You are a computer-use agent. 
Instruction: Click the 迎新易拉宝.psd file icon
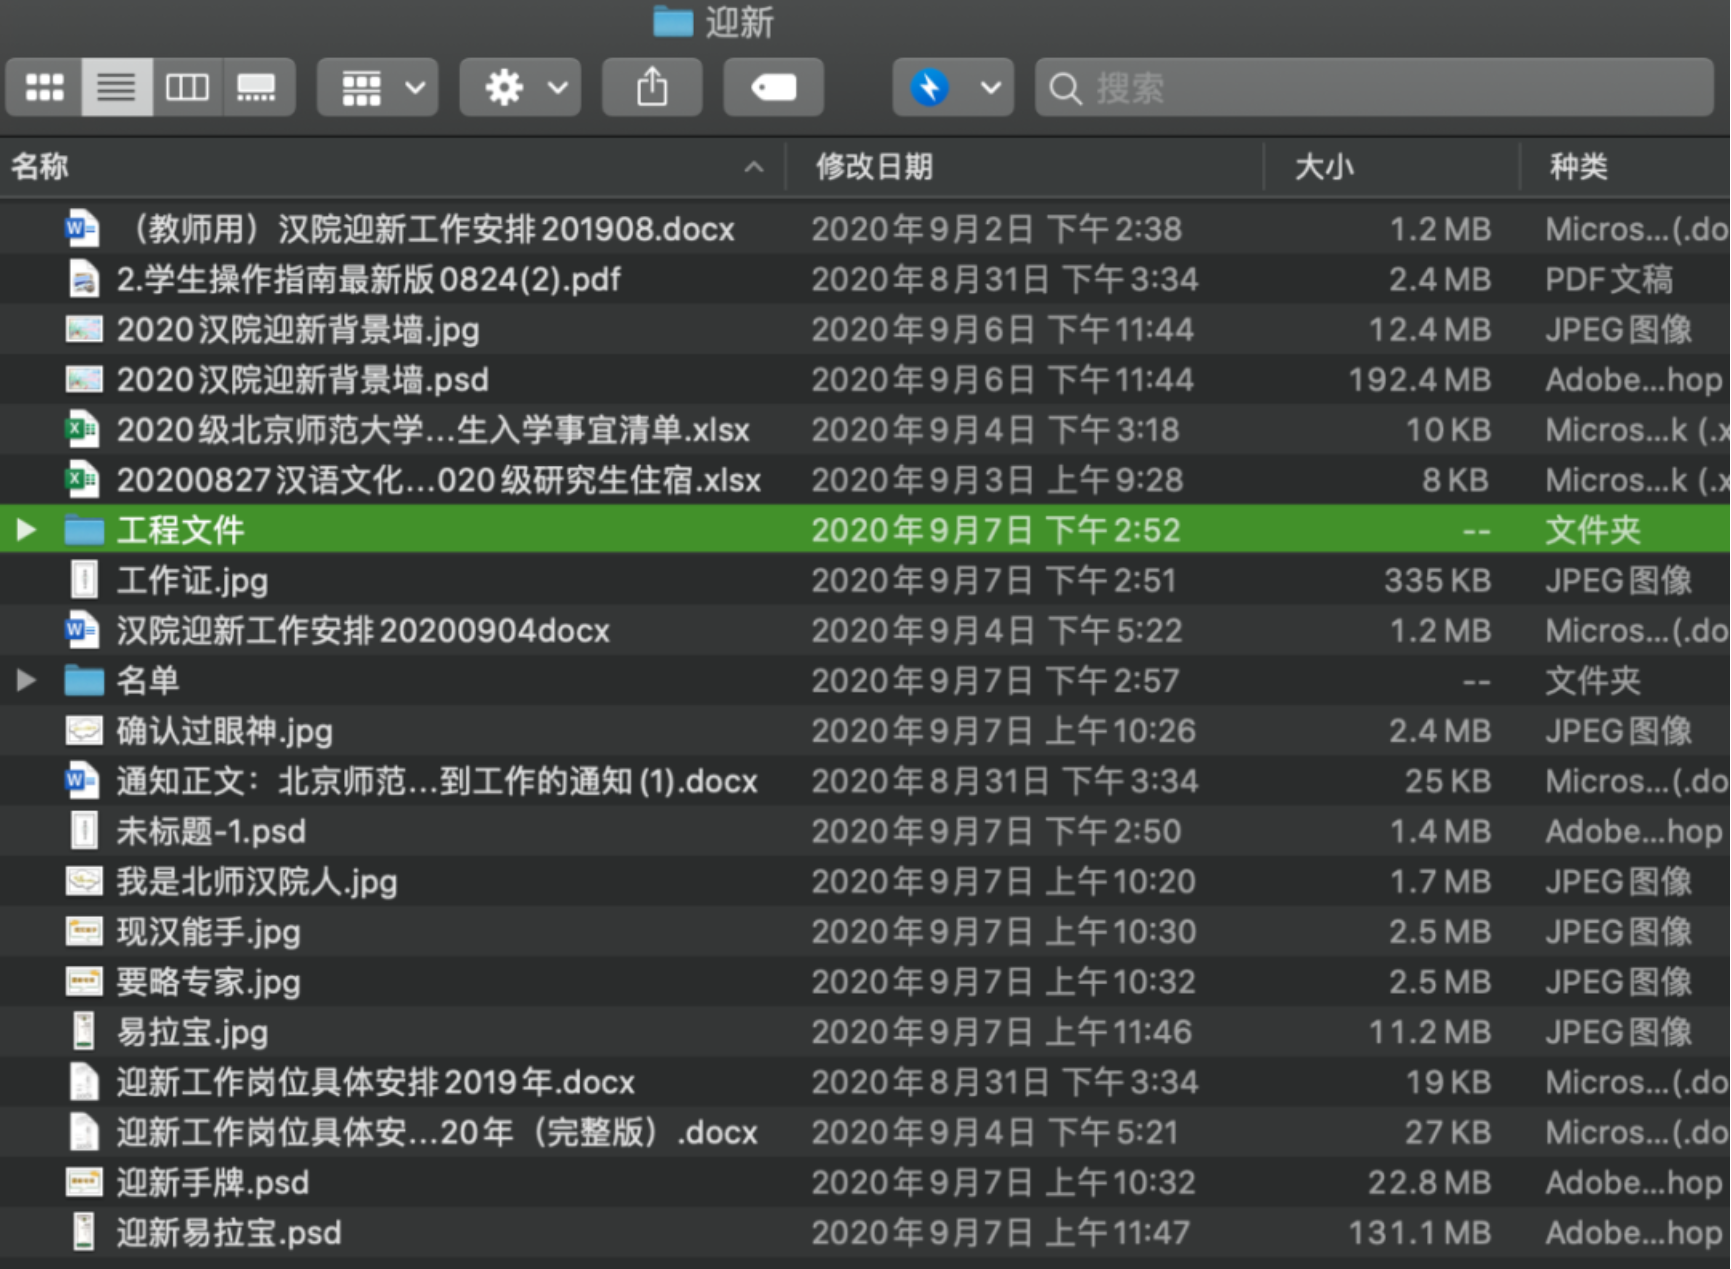tap(84, 1232)
